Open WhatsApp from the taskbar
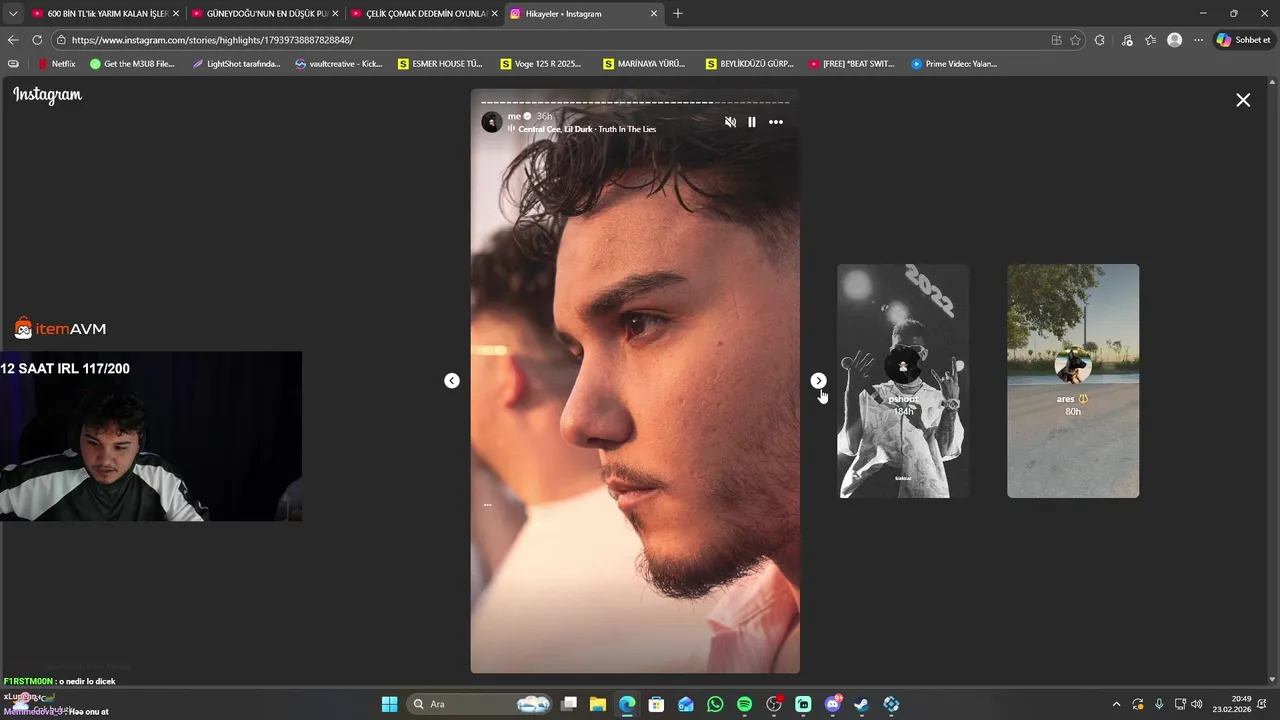Viewport: 1280px width, 720px height. [715, 704]
